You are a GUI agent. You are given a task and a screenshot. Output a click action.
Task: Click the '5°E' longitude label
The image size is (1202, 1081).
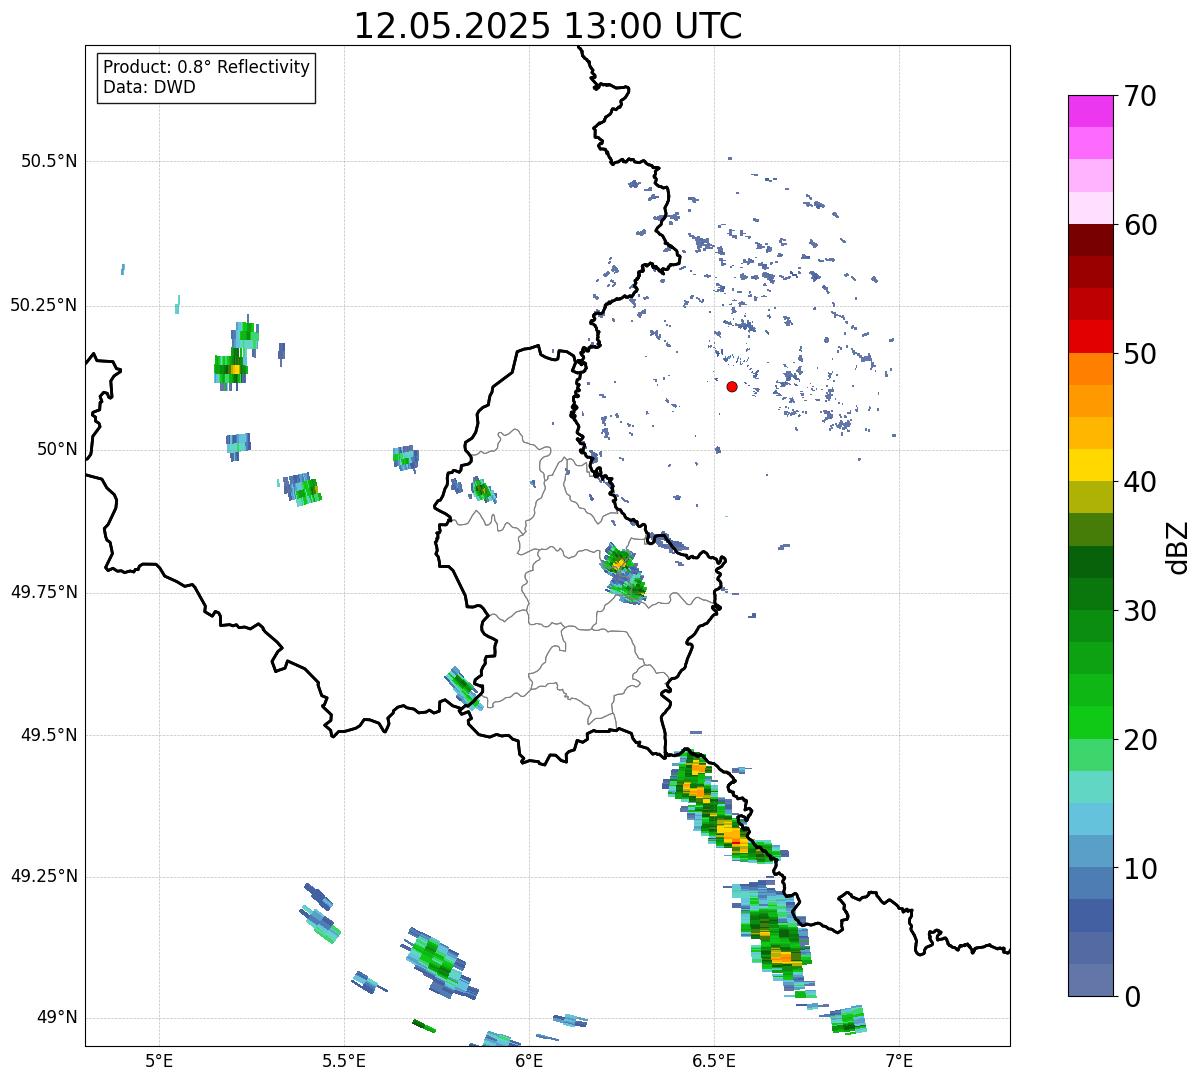click(x=159, y=1060)
